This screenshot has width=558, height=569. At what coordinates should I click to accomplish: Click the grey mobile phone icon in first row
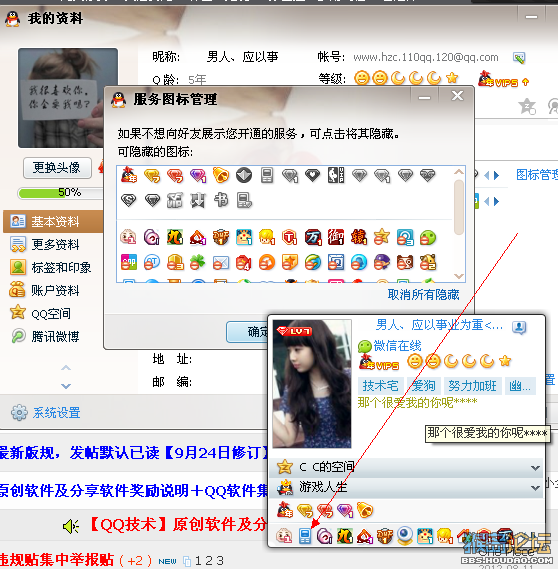click(267, 176)
